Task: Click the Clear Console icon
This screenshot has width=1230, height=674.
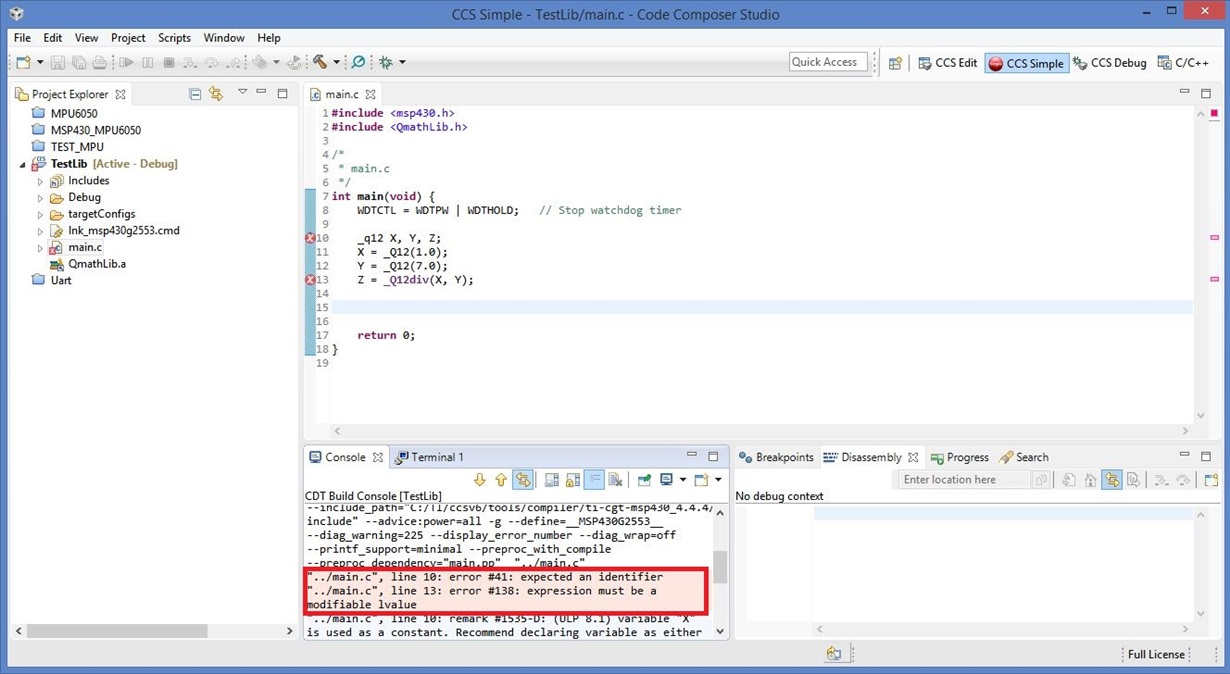Action: click(616, 480)
